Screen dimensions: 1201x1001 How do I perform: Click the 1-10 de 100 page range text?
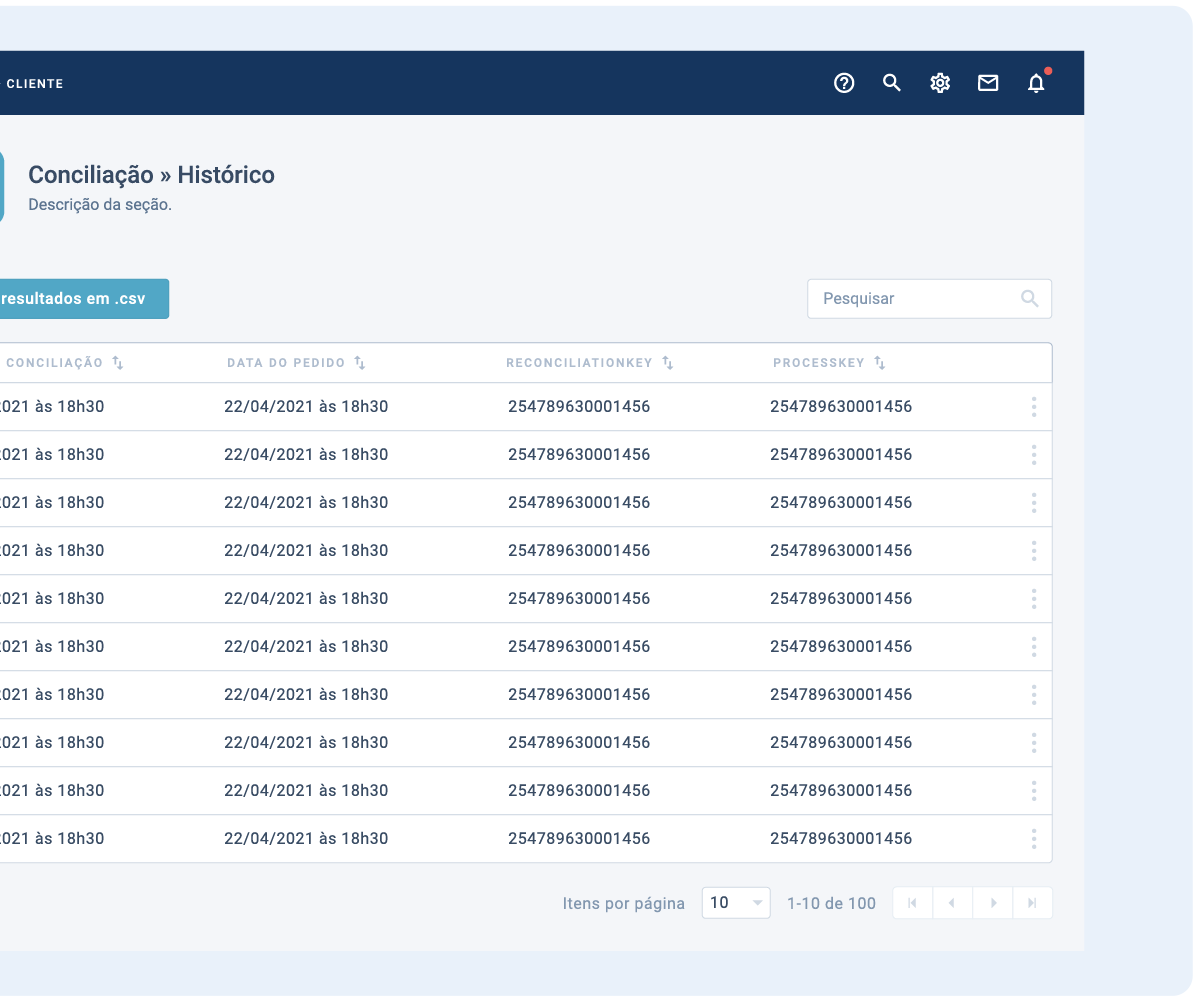(831, 903)
